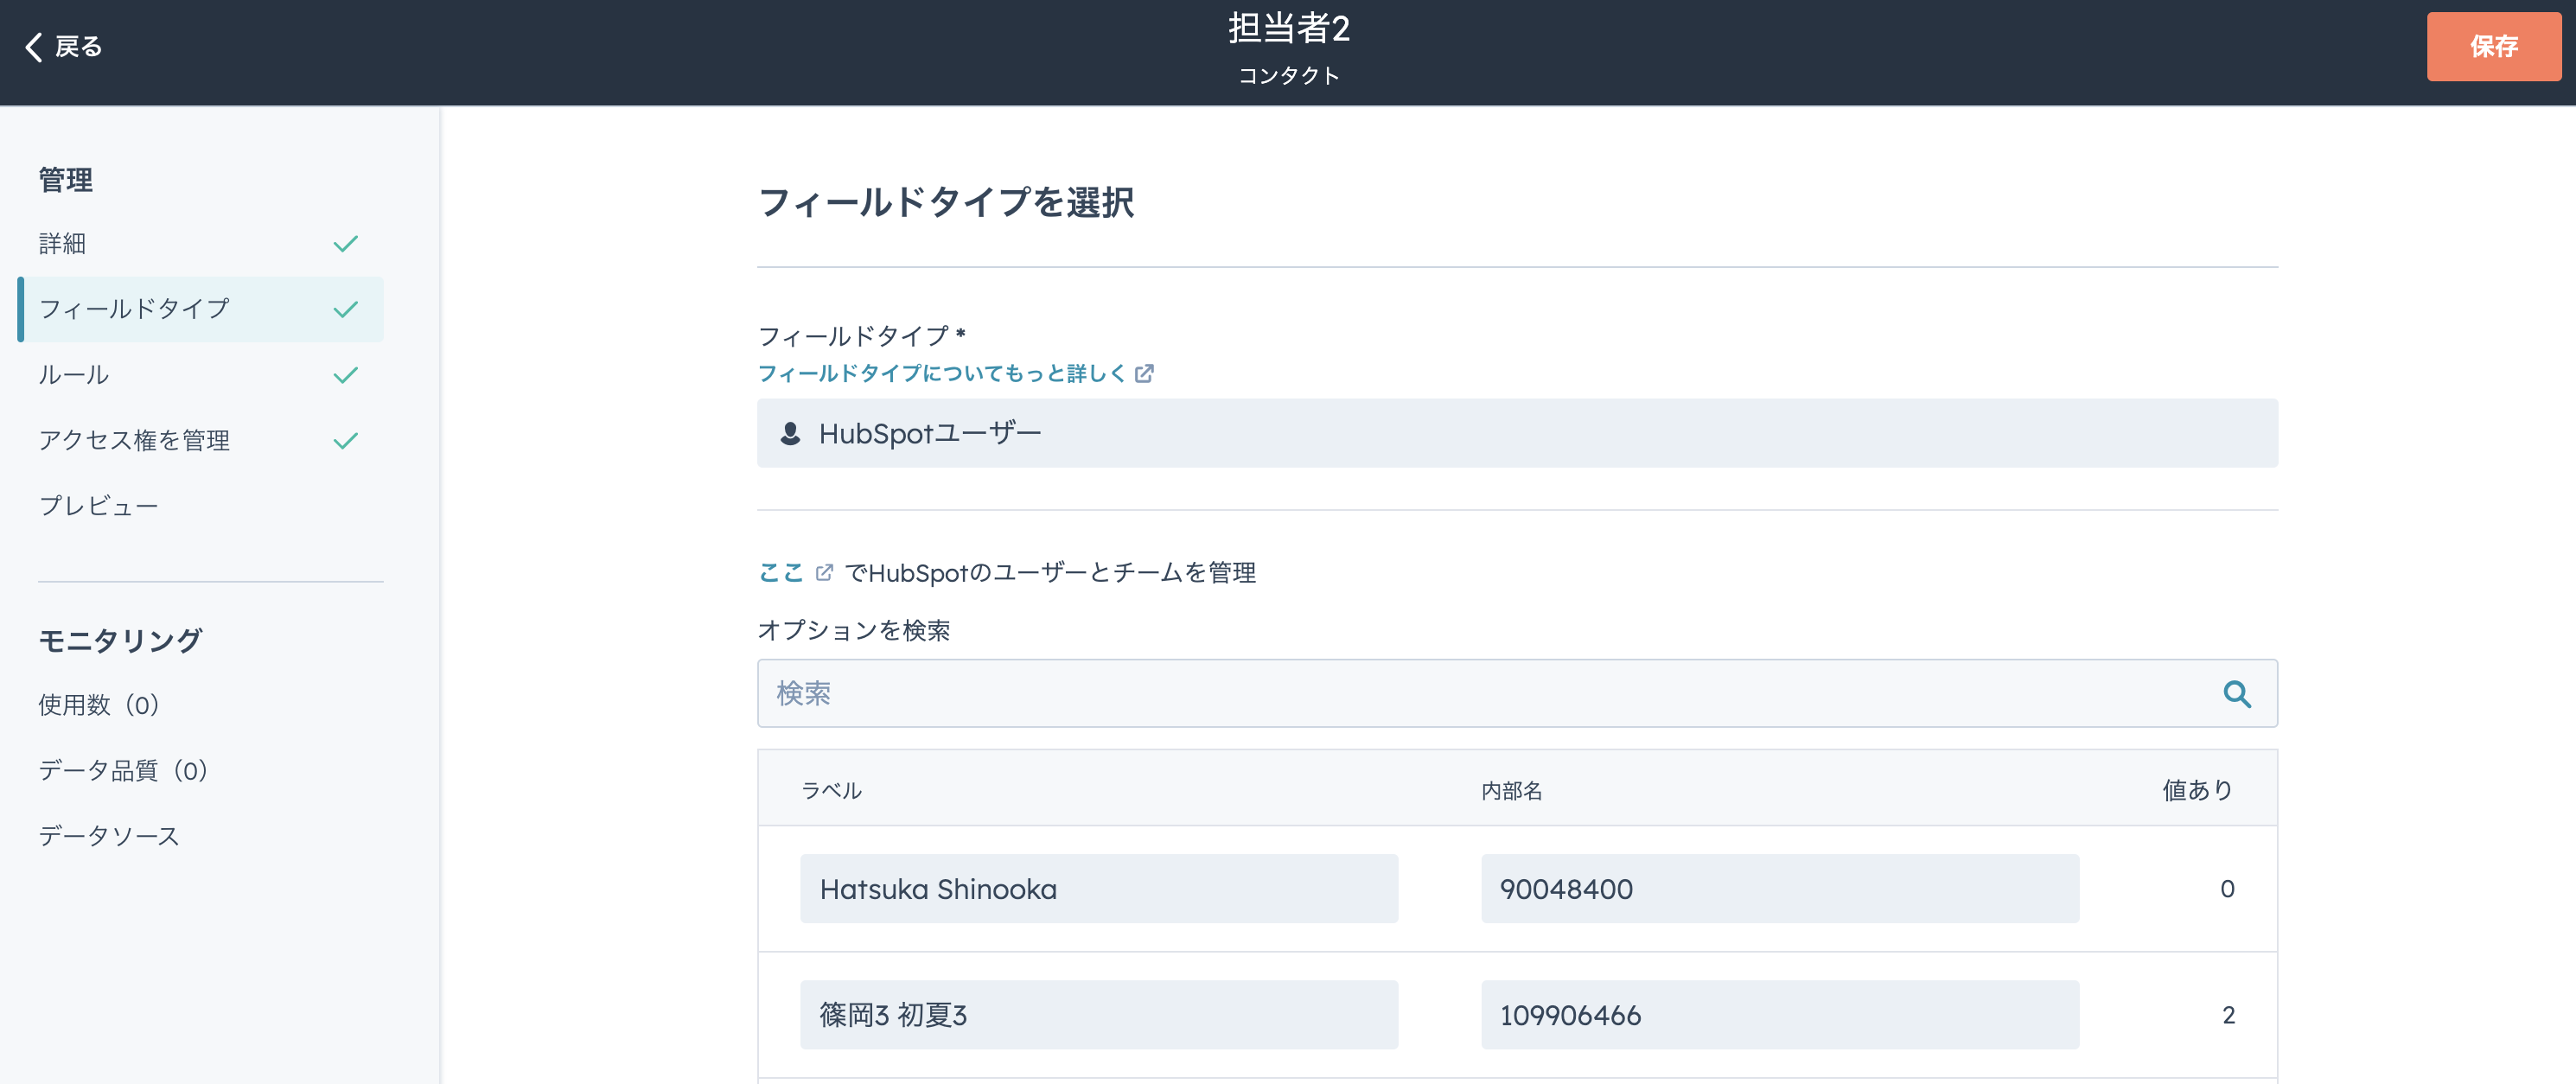Open フィールドタイプについてもっと詳しく link
Image resolution: width=2576 pixels, height=1084 pixels.
[942, 373]
